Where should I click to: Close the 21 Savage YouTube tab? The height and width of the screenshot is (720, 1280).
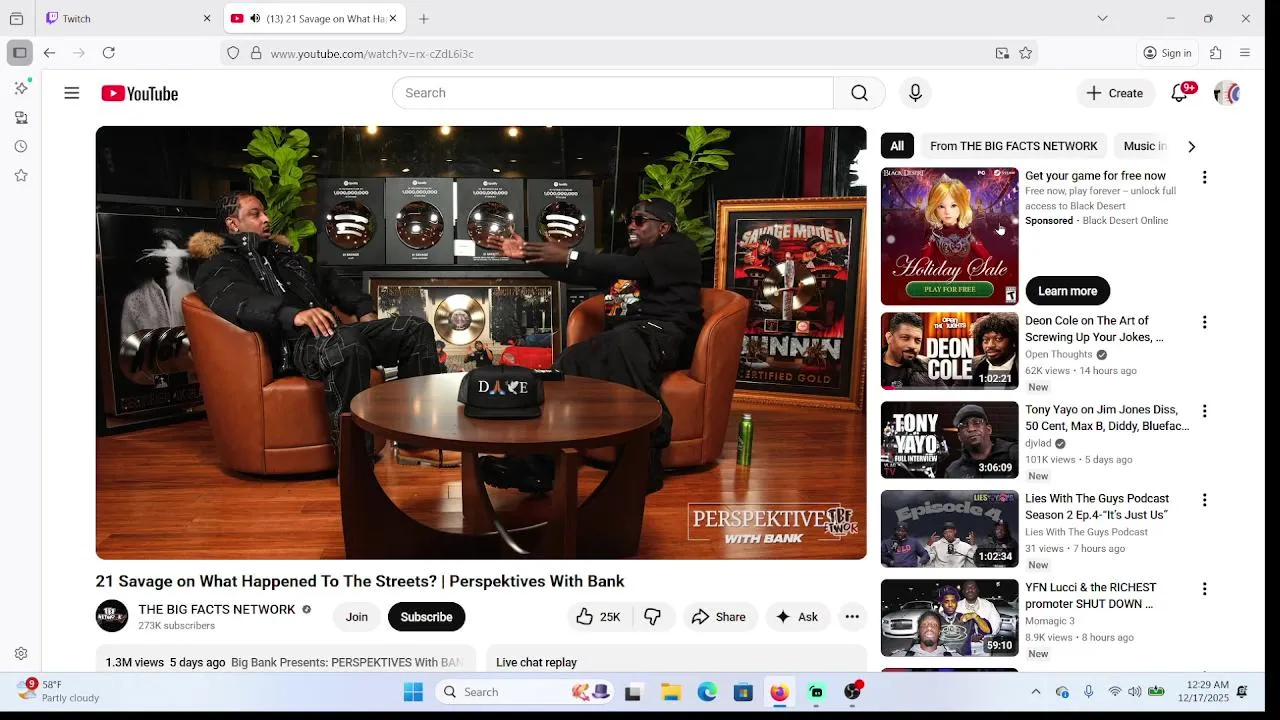tap(393, 18)
